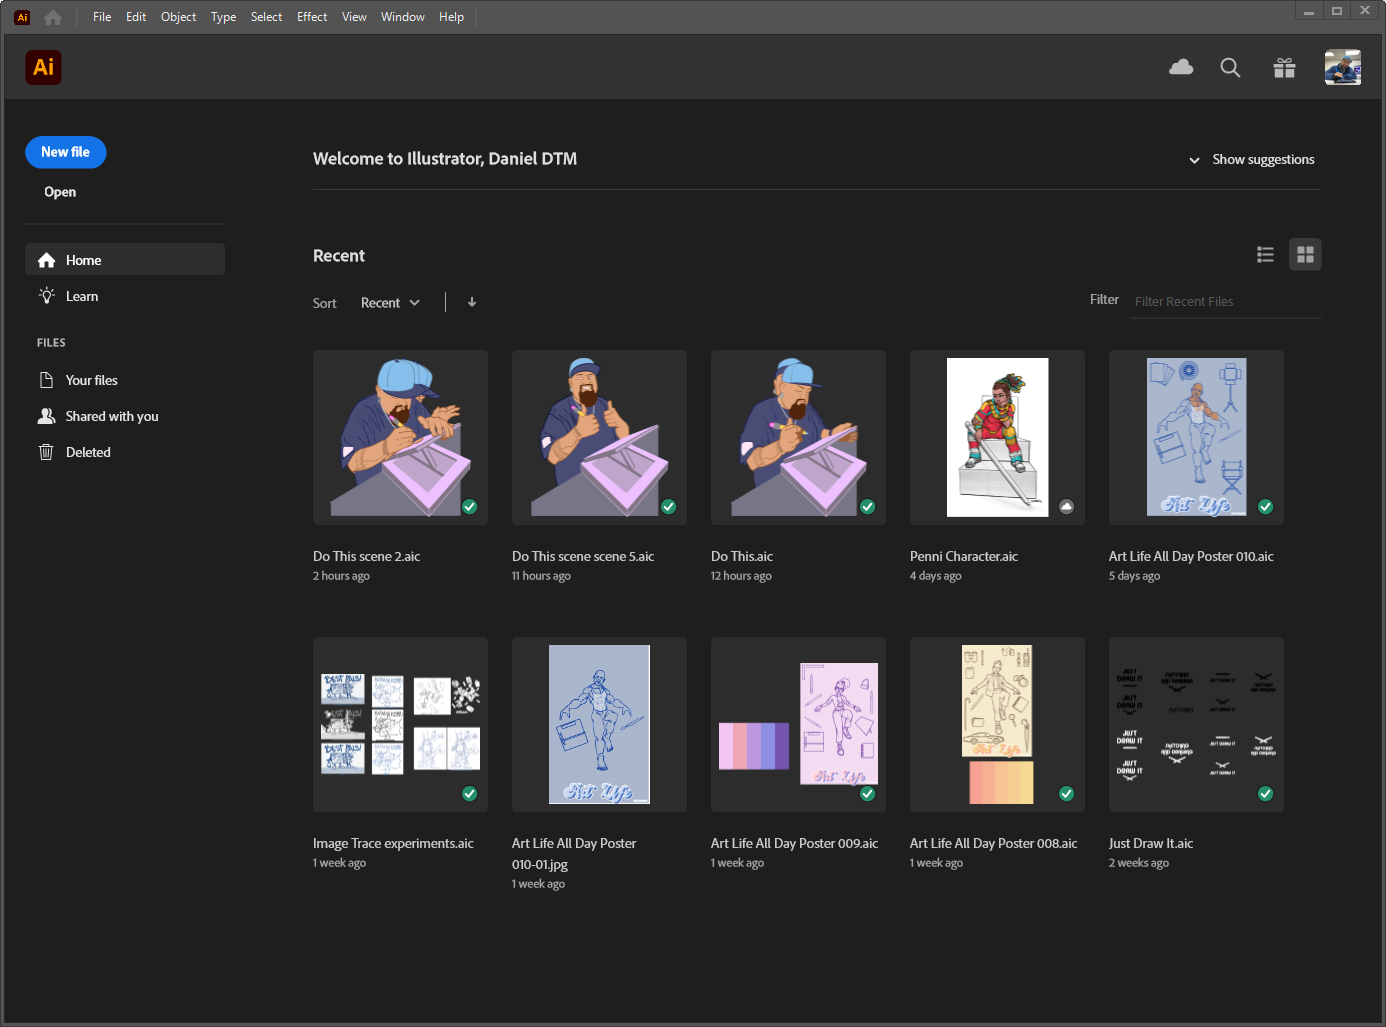Open the What's New gift icon
The image size is (1386, 1027).
pyautogui.click(x=1284, y=67)
